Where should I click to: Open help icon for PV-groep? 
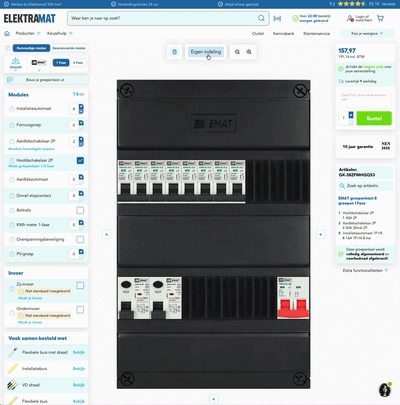coord(12,254)
